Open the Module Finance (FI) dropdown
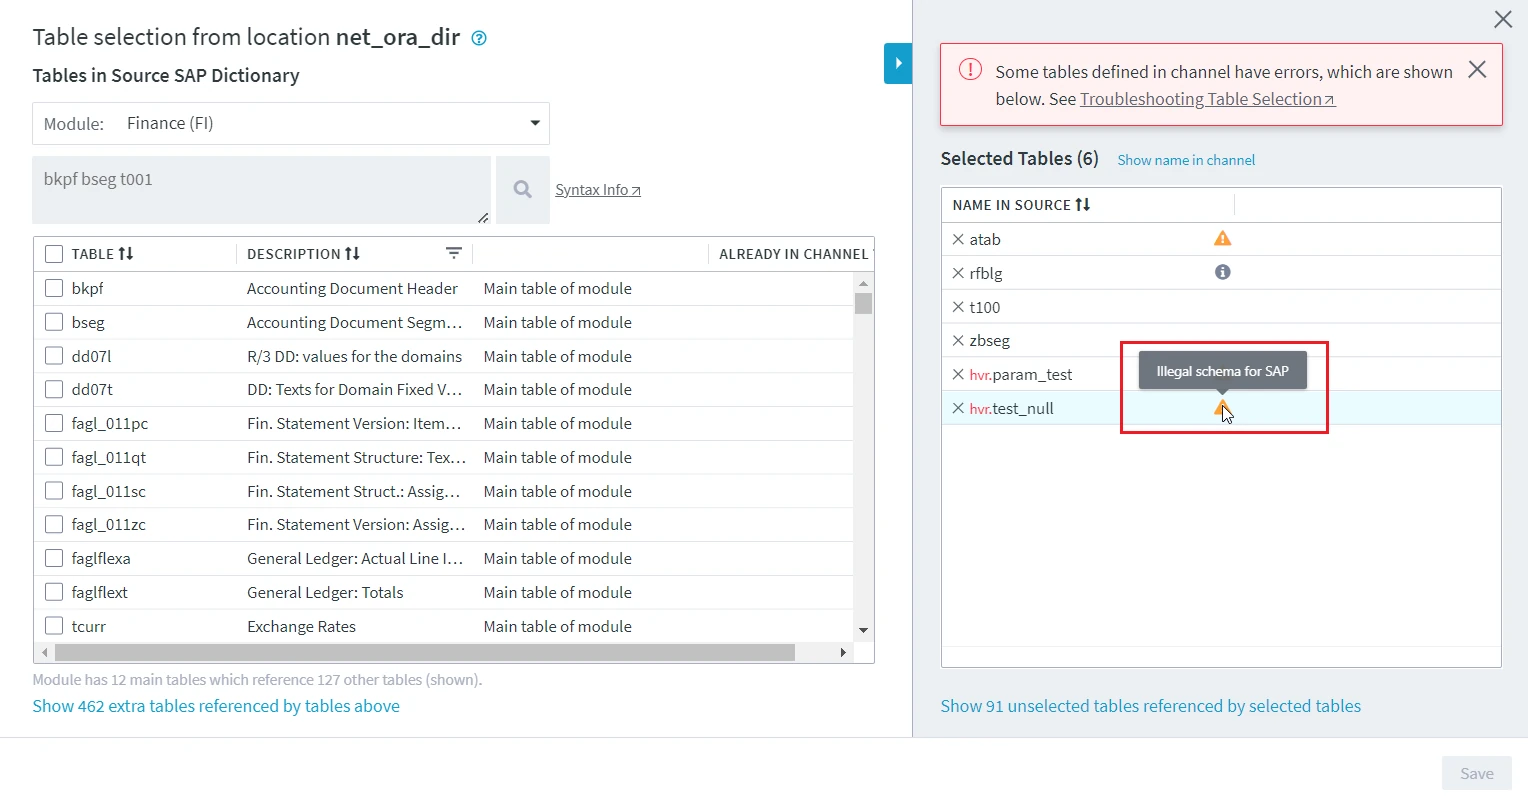Viewport: 1528px width, 805px height. pos(291,124)
